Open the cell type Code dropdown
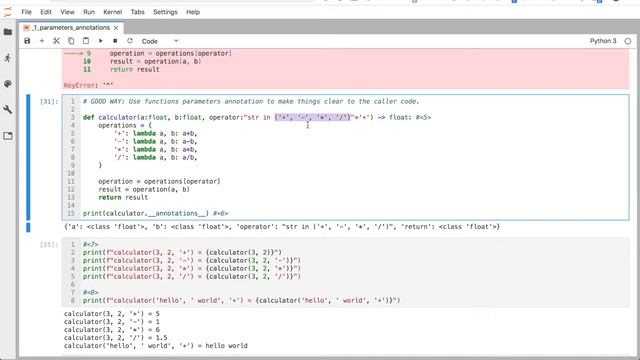The height and width of the screenshot is (360, 640). click(160, 41)
